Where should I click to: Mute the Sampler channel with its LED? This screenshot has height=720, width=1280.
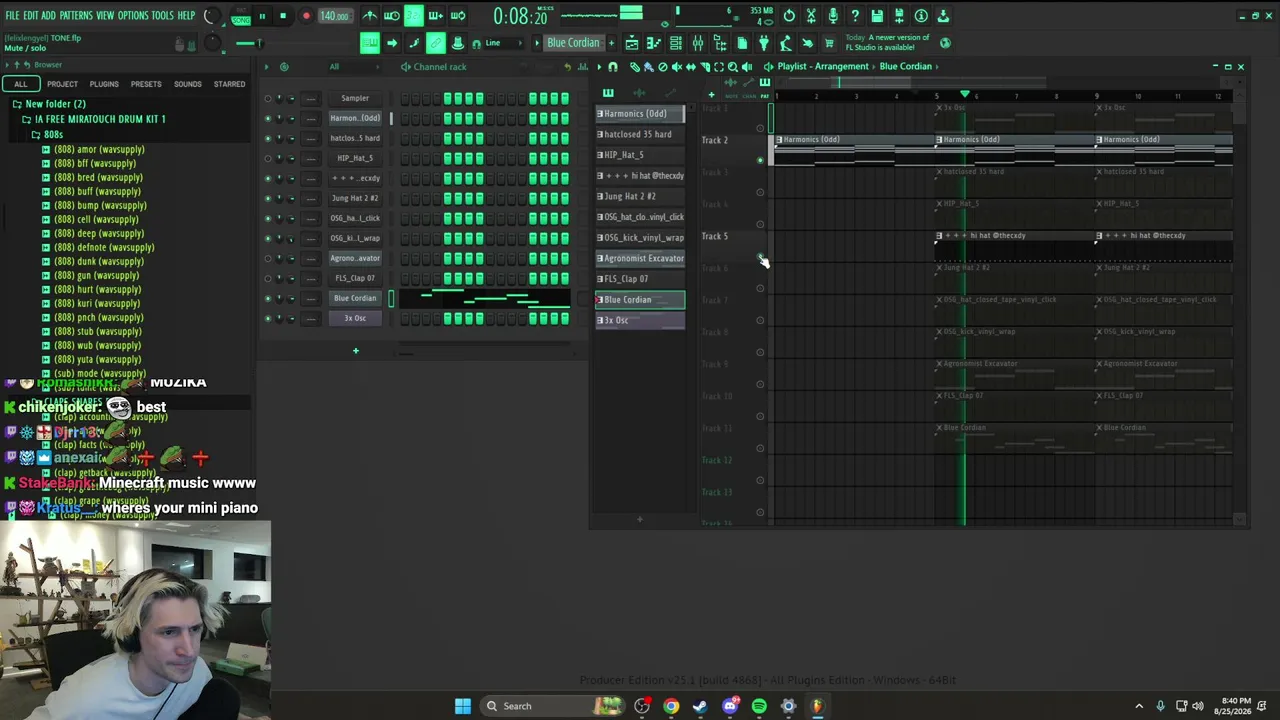267,98
